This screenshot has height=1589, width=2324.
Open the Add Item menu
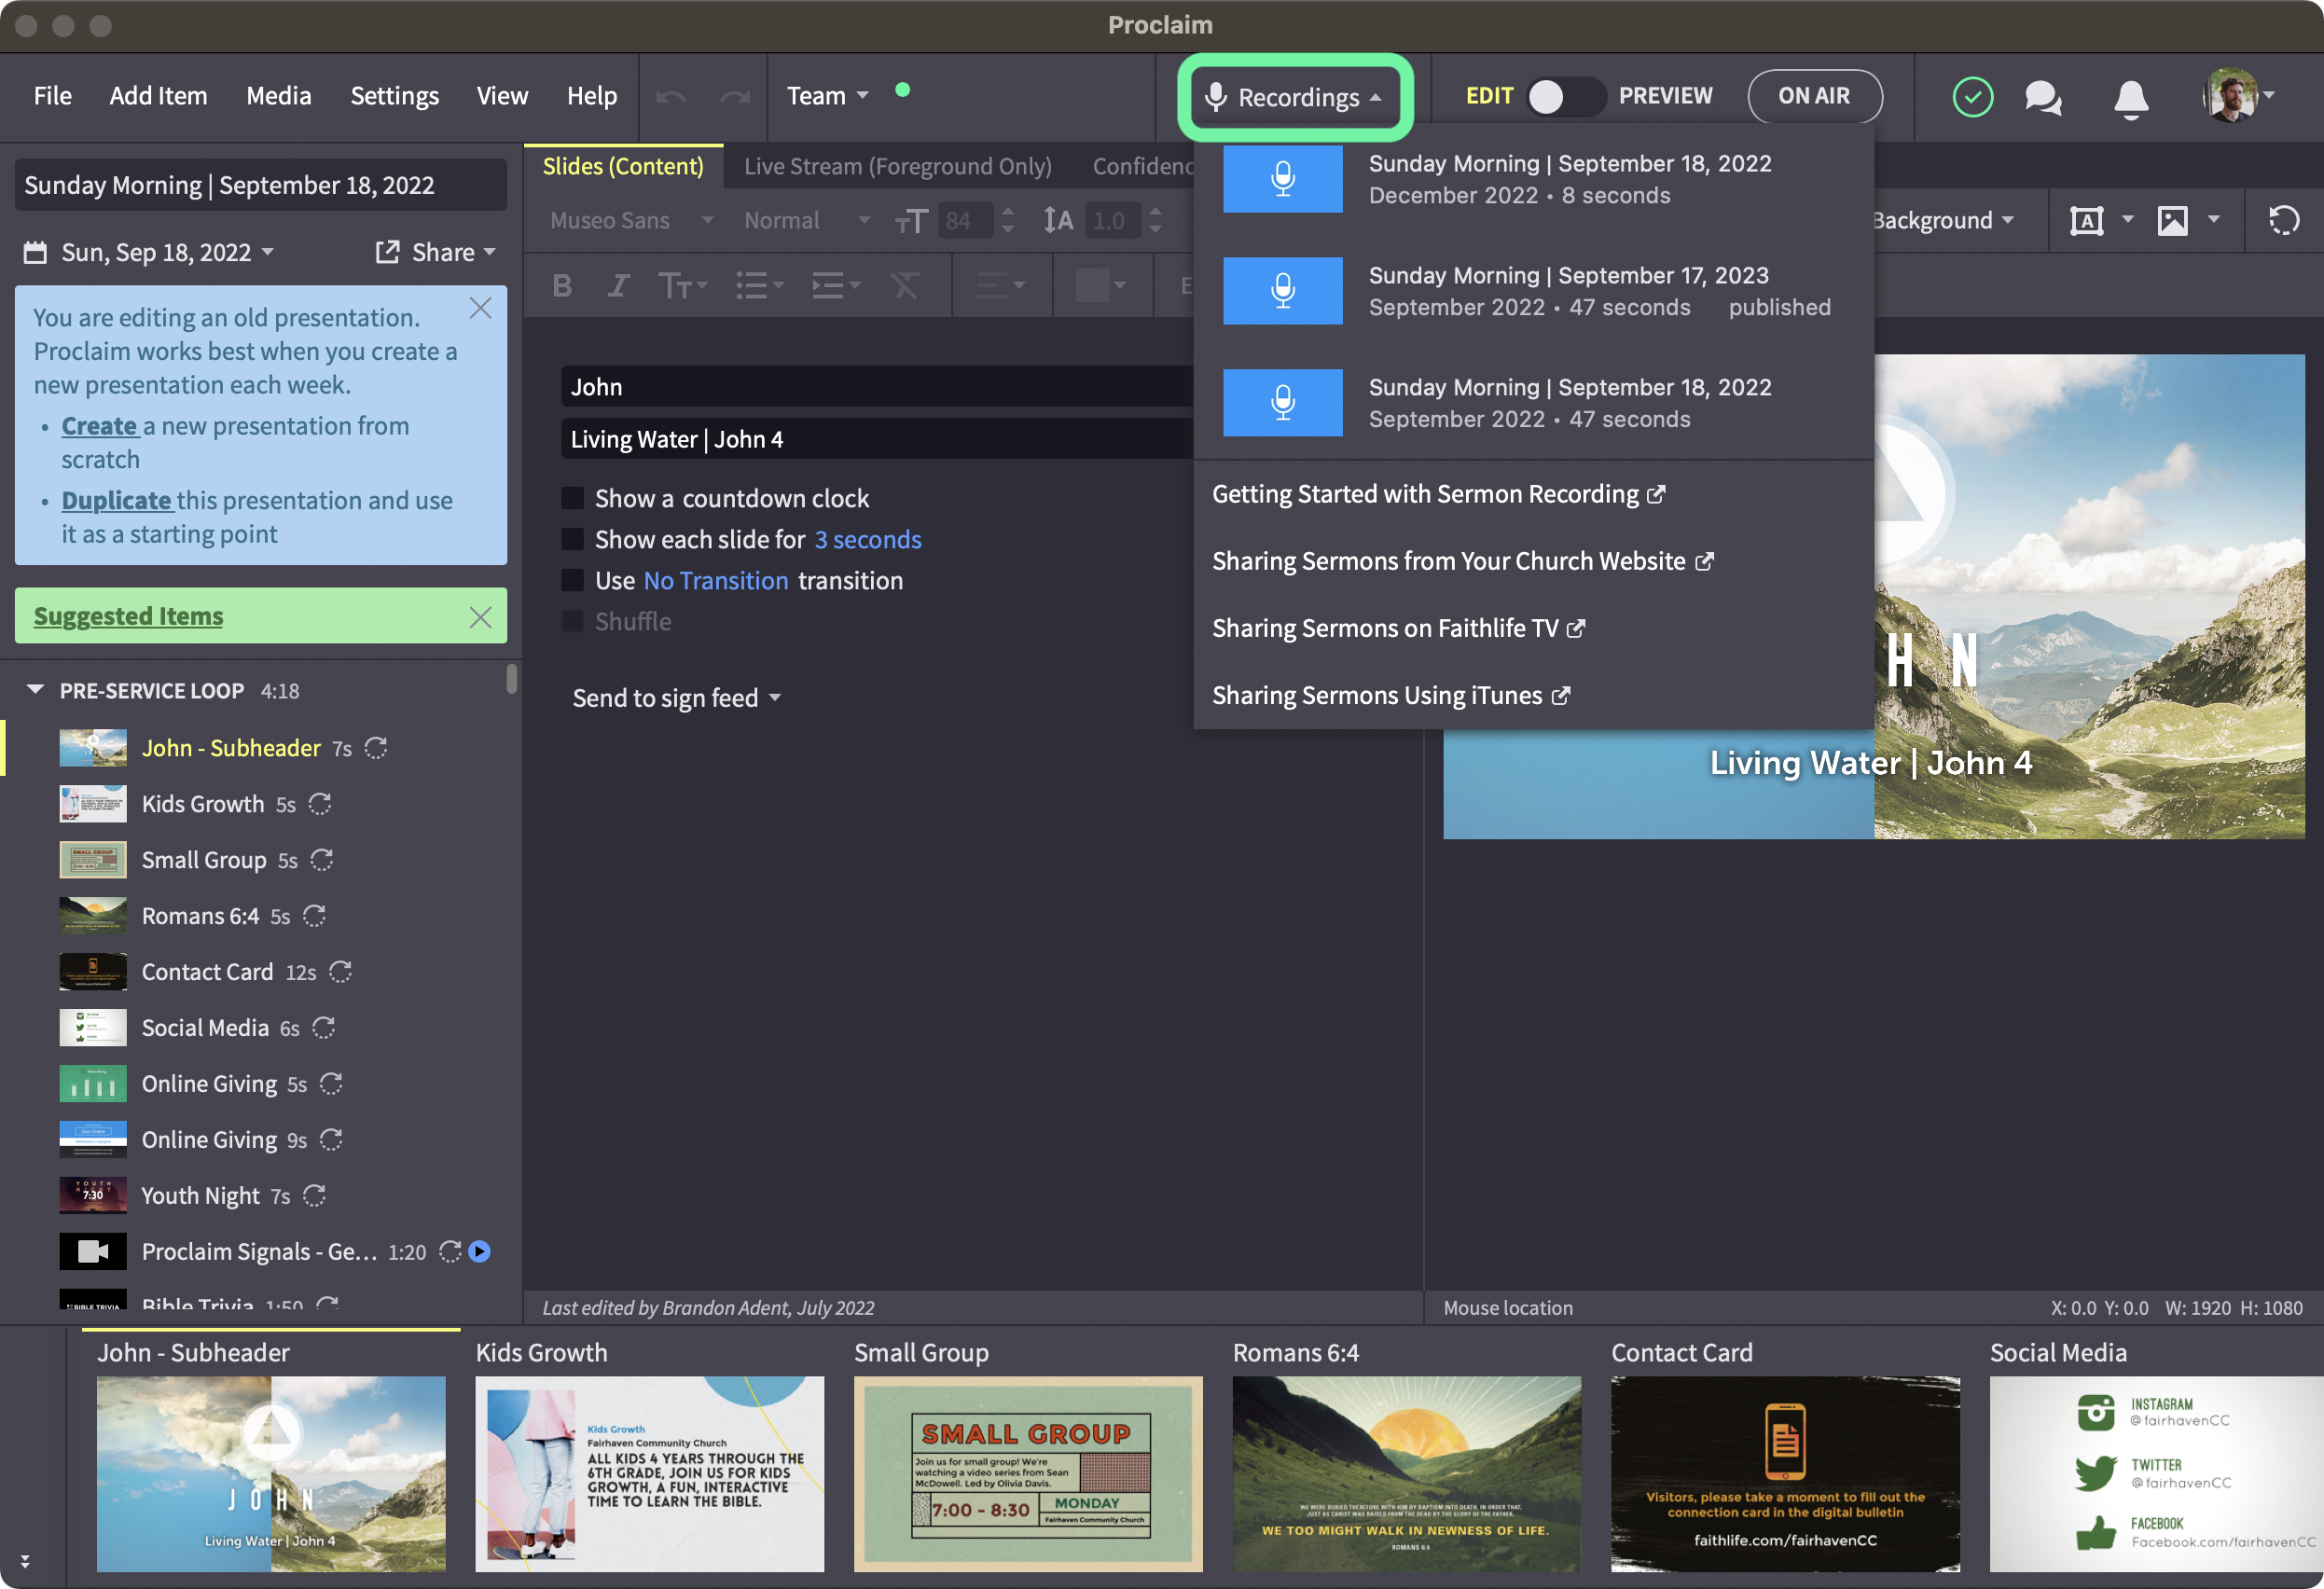point(158,96)
